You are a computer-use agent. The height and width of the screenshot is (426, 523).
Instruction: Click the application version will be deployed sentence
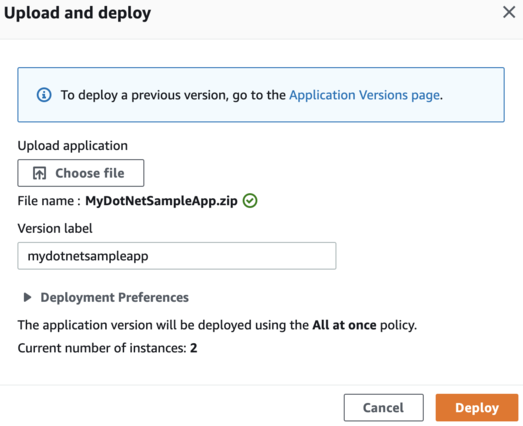coord(217,325)
